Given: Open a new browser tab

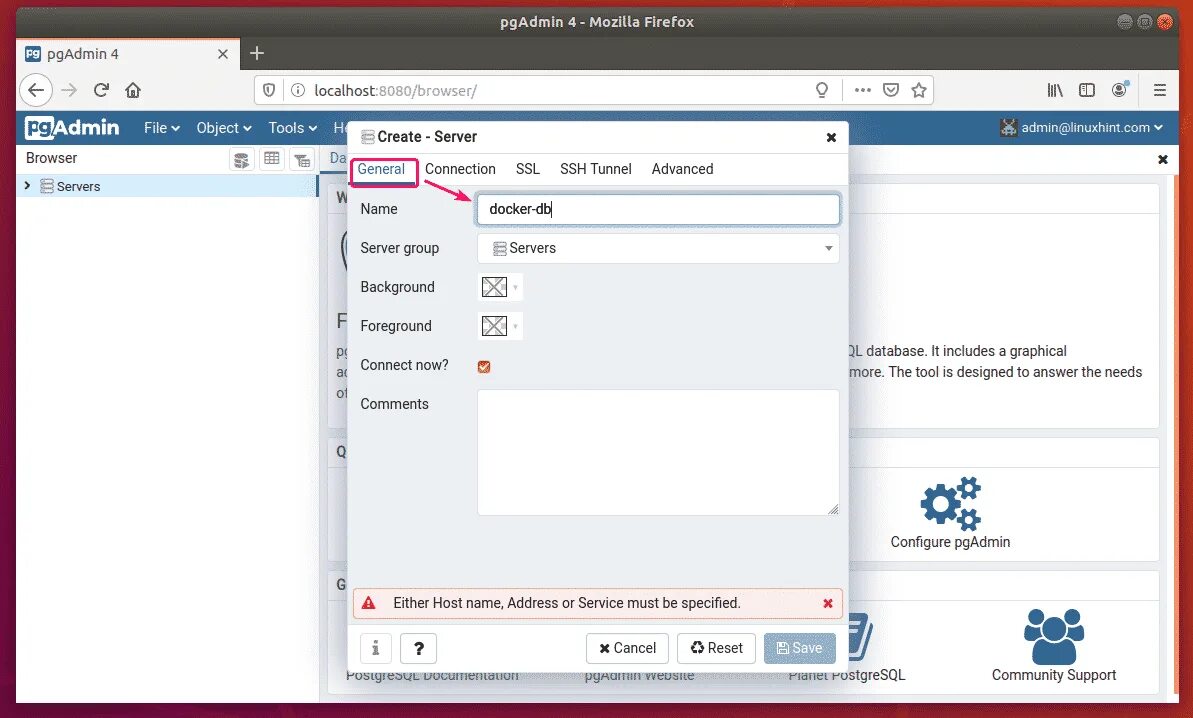Looking at the screenshot, I should tap(257, 53).
